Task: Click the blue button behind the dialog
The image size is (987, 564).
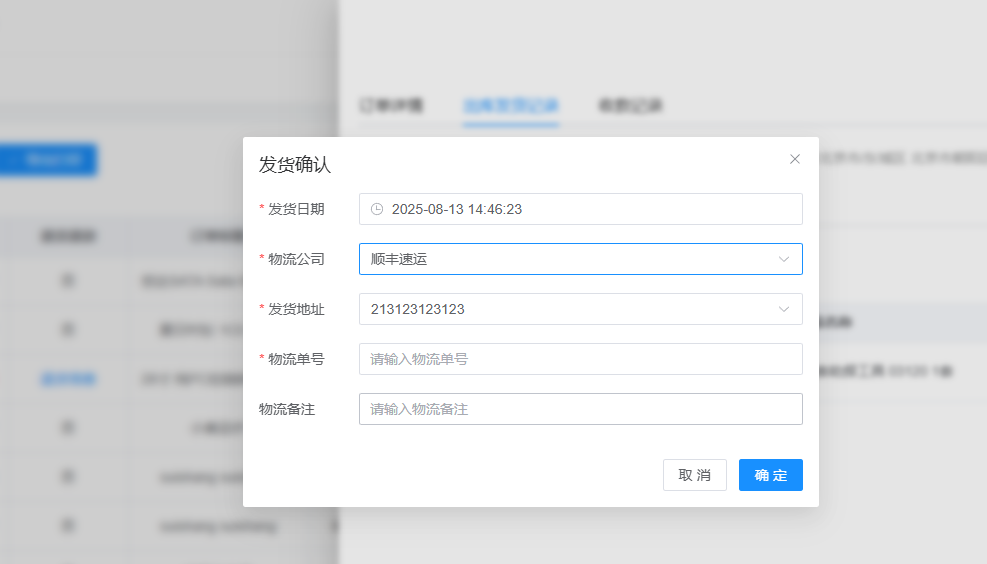Action: coord(48,160)
